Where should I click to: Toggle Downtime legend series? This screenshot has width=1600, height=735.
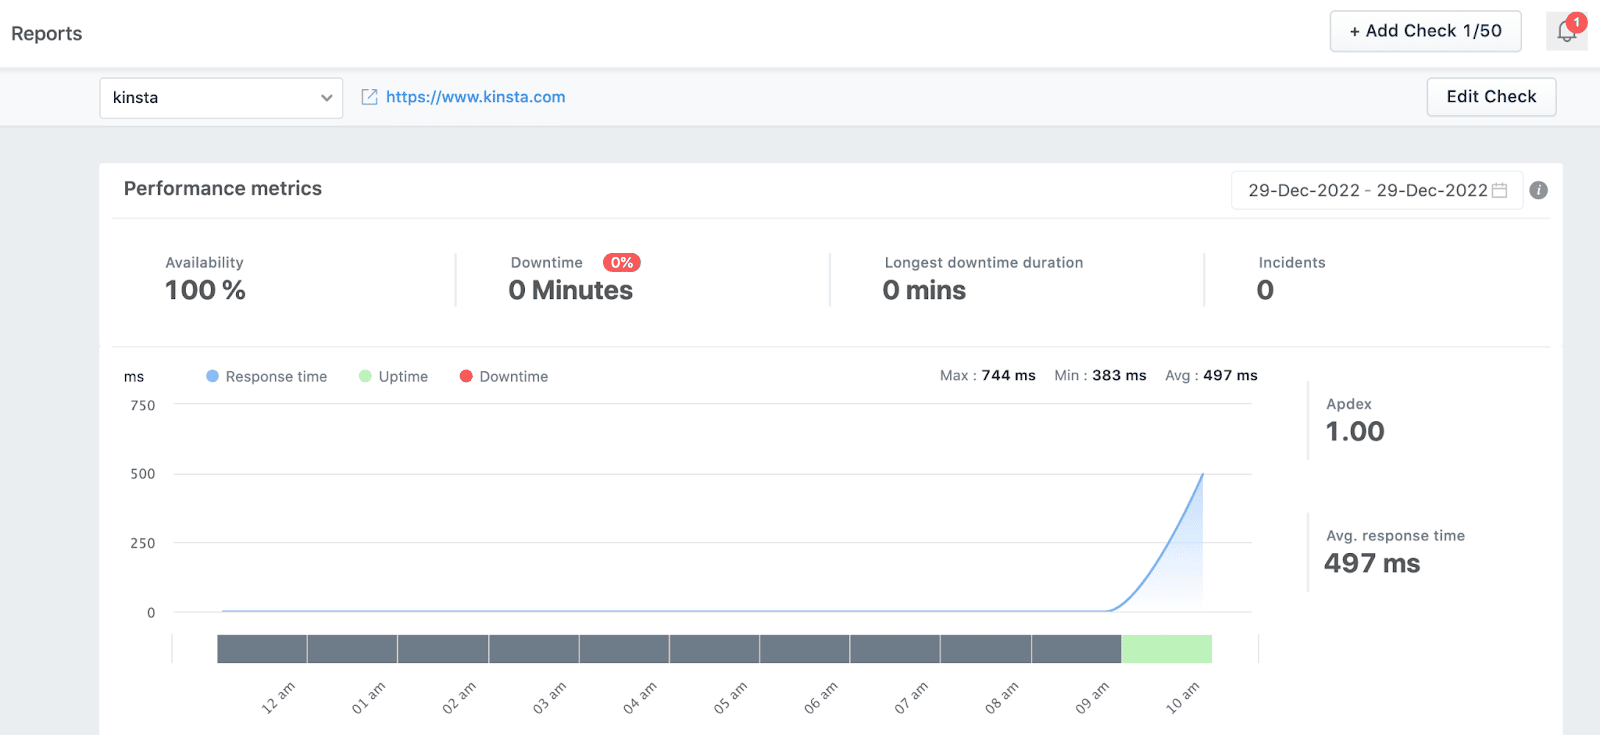(503, 377)
